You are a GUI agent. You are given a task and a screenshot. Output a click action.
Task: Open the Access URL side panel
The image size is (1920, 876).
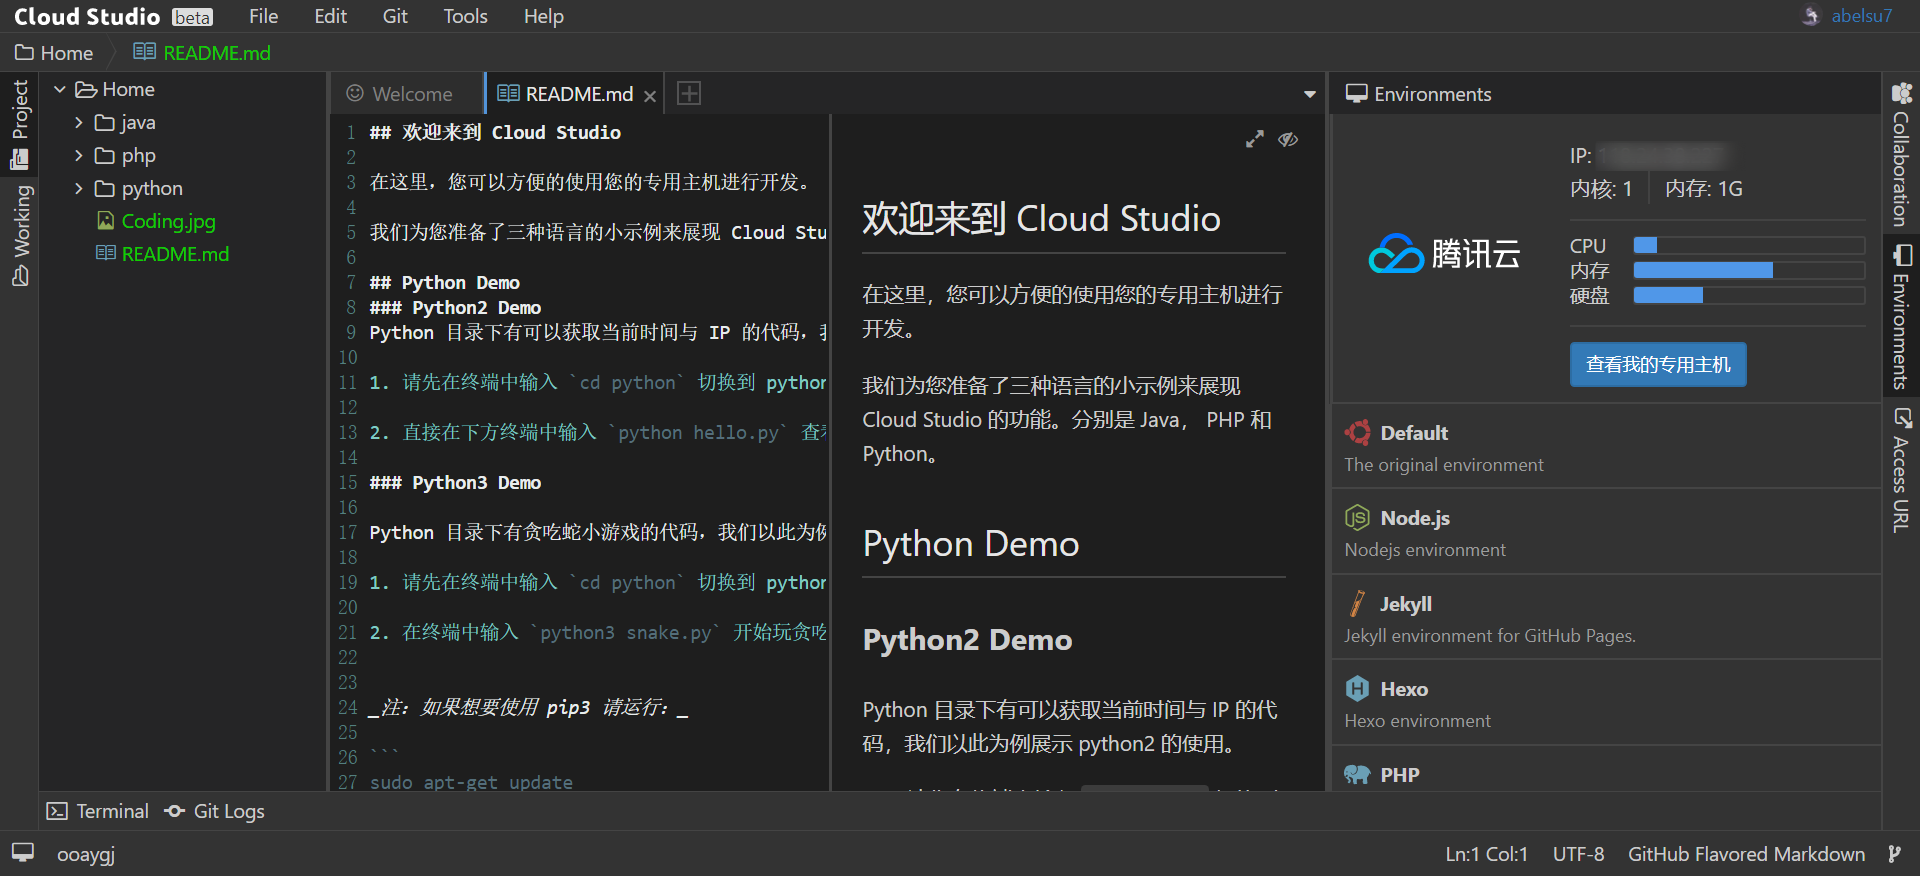point(1901,469)
